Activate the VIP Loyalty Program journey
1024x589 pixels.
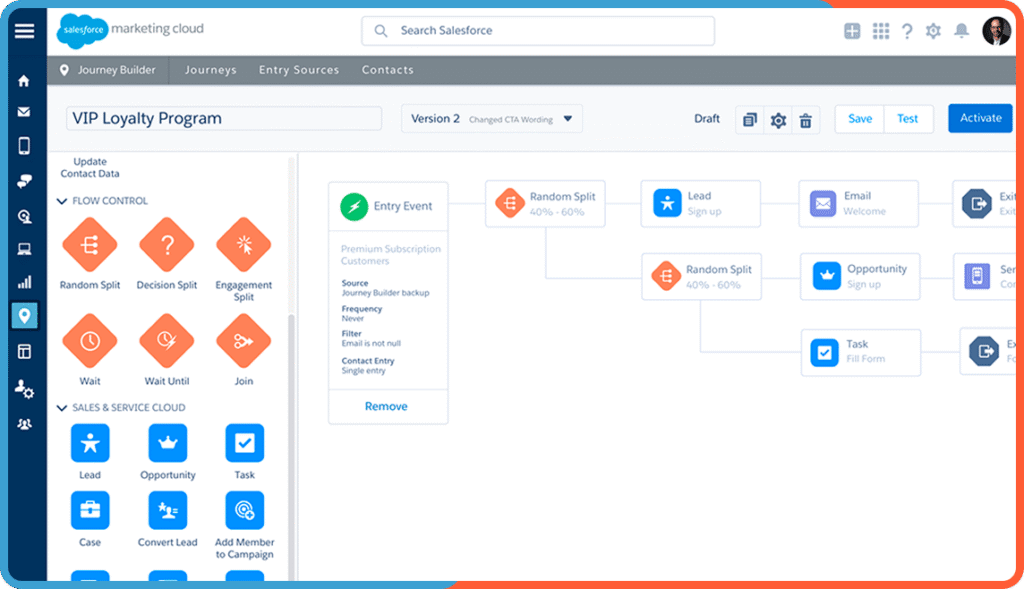(x=980, y=118)
